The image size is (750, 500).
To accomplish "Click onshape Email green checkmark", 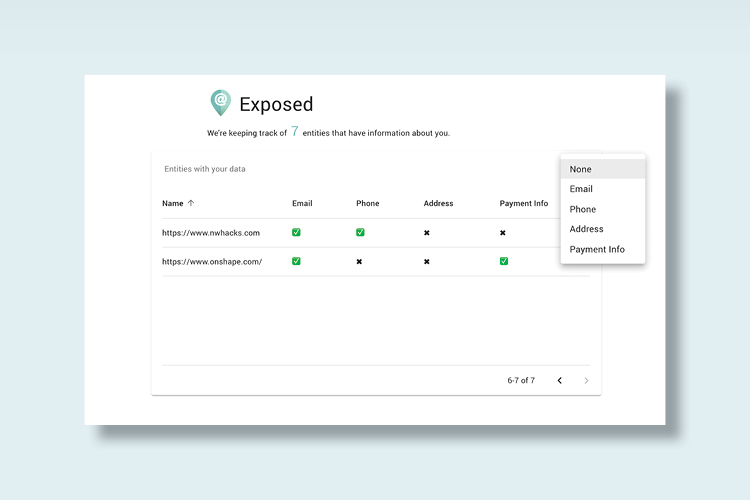I will [x=296, y=261].
